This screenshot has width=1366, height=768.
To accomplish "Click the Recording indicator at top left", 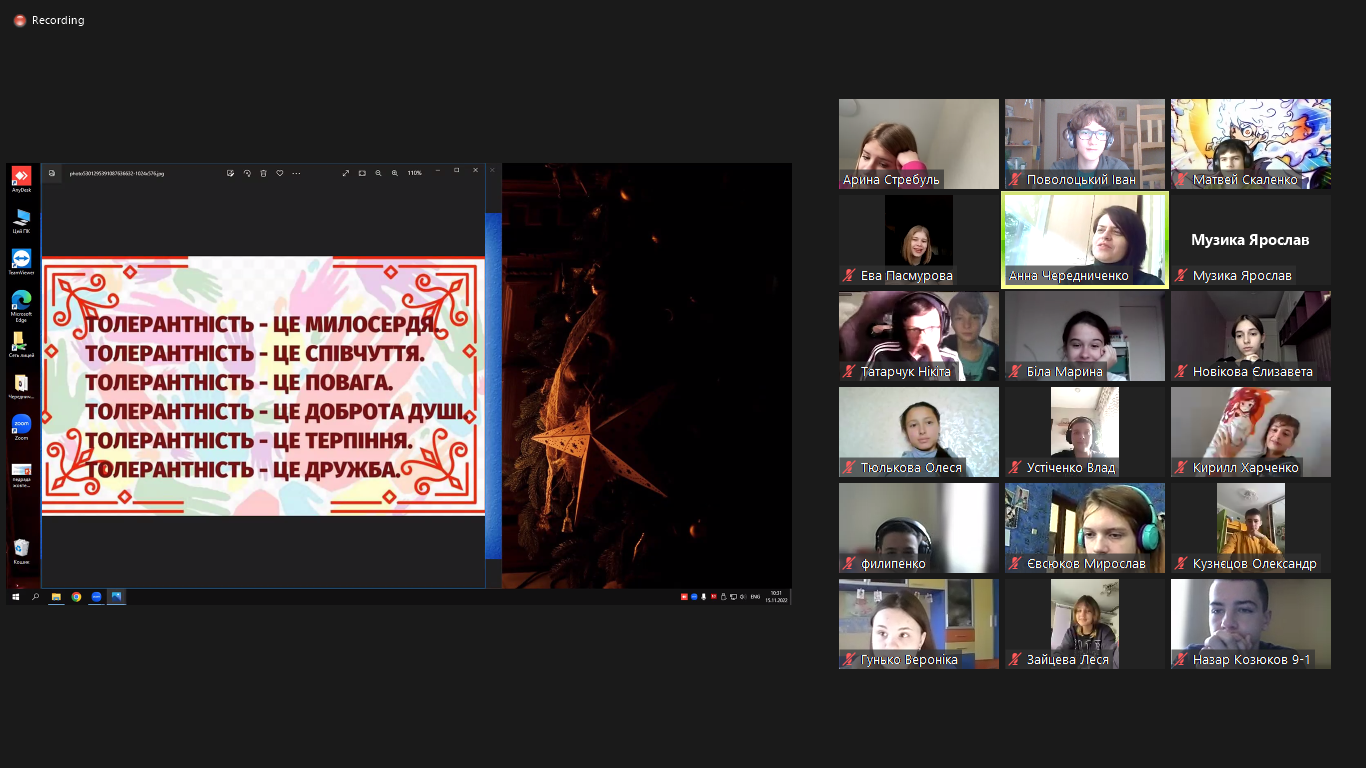I will coord(49,20).
